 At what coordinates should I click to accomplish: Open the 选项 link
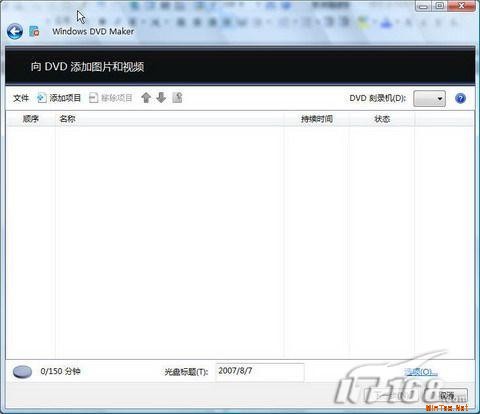(421, 372)
